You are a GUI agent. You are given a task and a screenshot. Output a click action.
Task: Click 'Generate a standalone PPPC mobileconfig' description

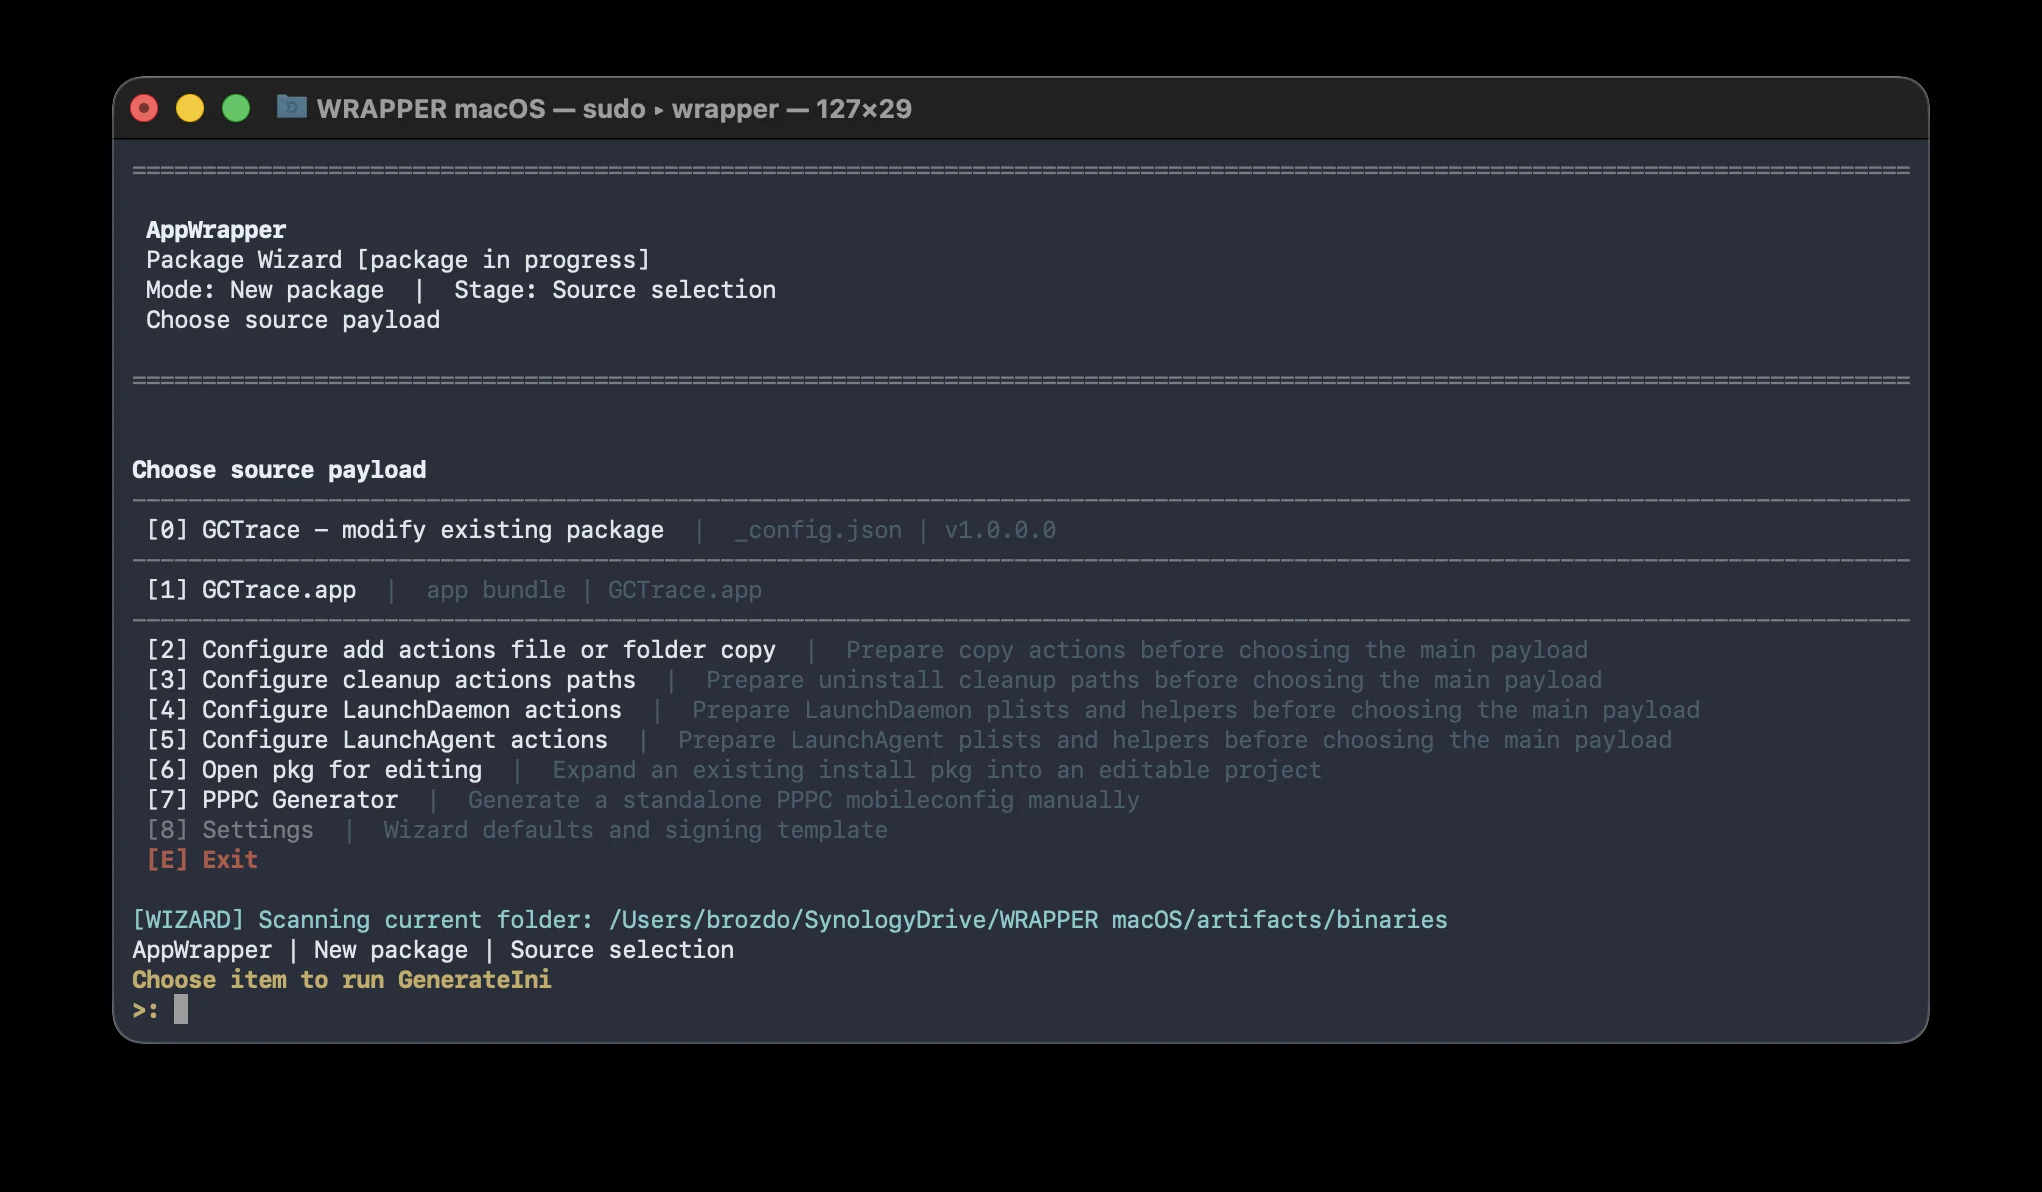804,800
